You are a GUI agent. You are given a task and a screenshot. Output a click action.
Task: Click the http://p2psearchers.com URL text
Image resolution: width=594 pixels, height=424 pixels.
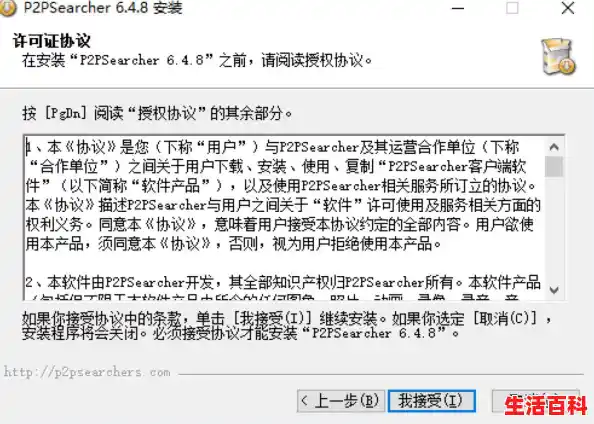coord(87,372)
